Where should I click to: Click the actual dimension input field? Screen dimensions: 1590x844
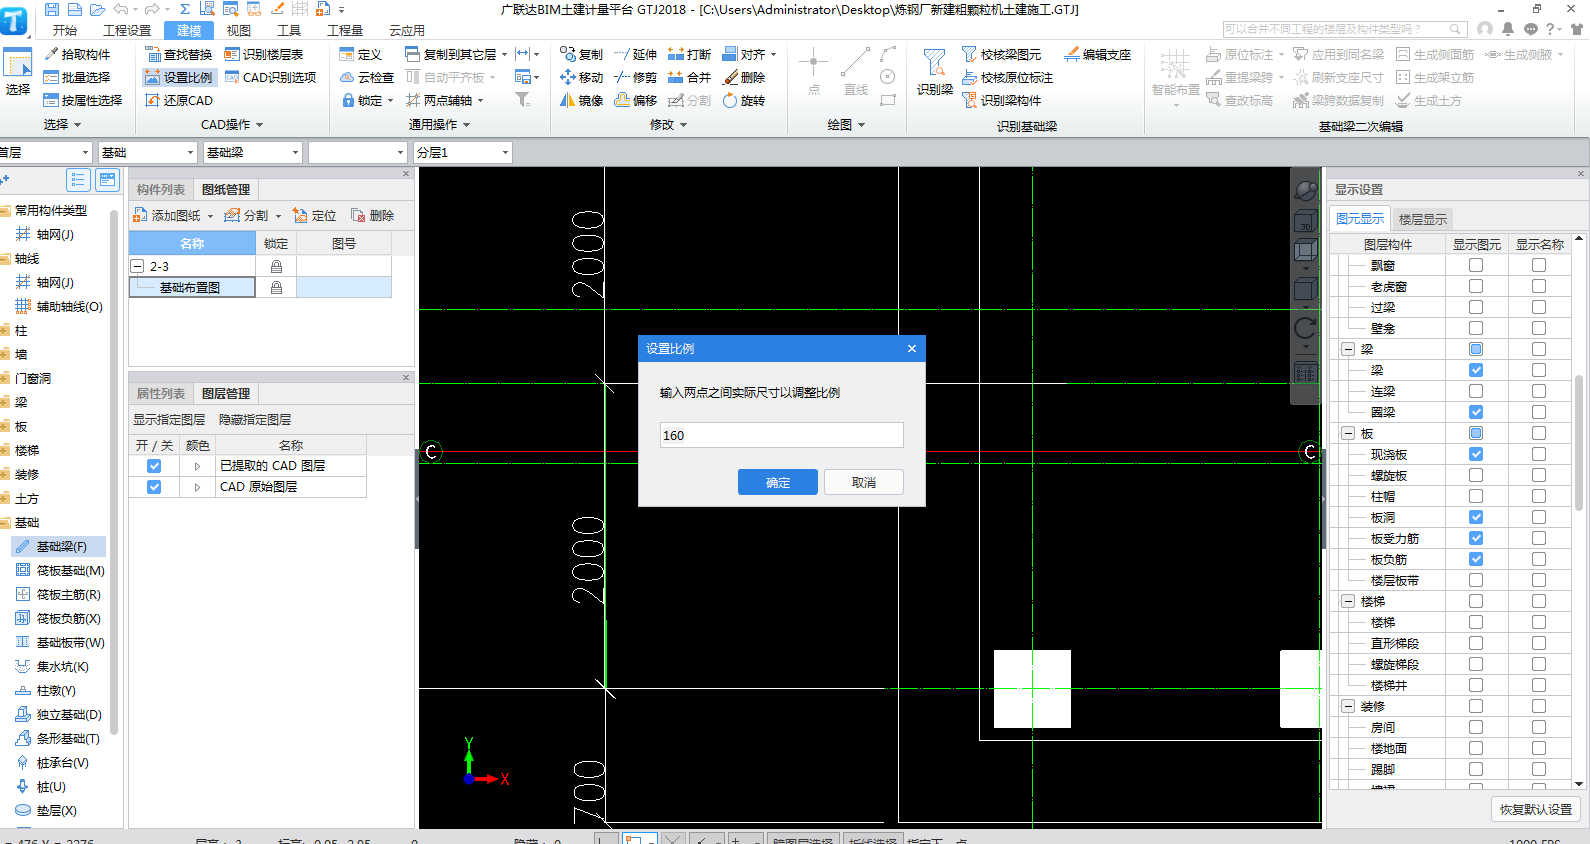(x=781, y=435)
